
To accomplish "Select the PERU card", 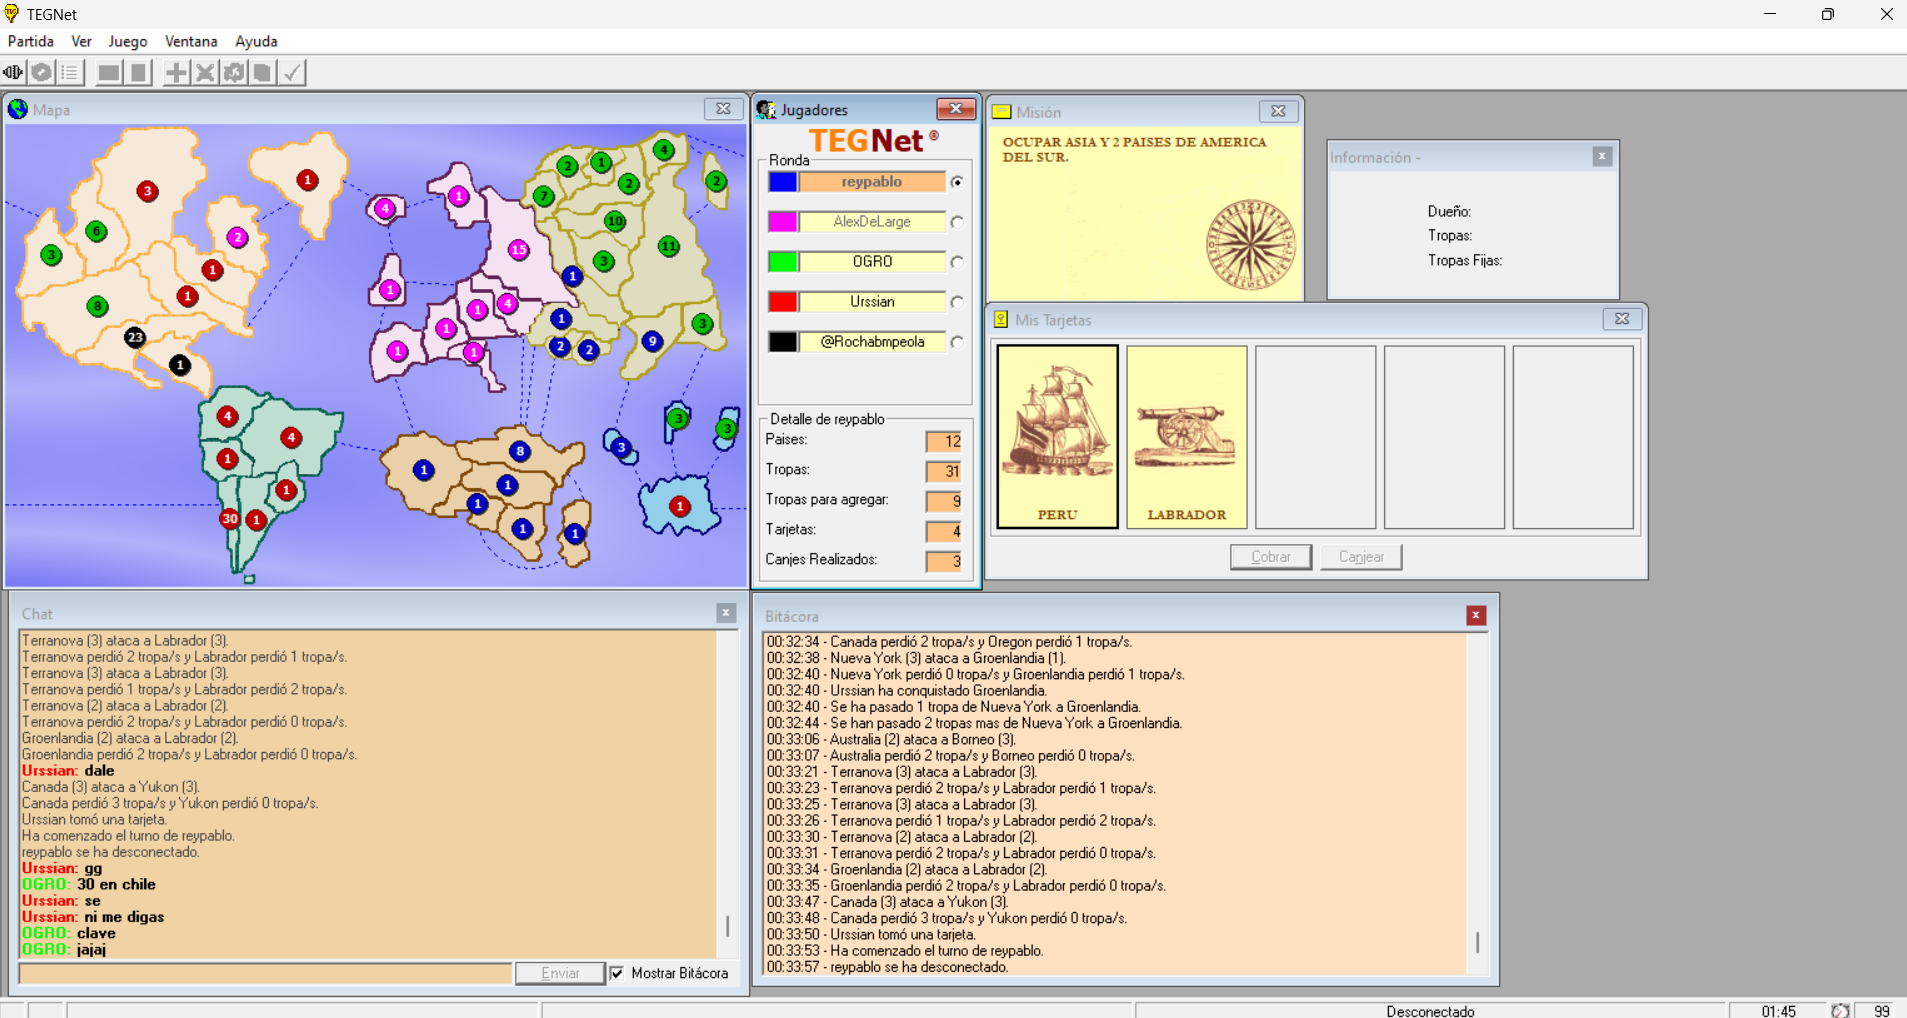I will pos(1057,436).
